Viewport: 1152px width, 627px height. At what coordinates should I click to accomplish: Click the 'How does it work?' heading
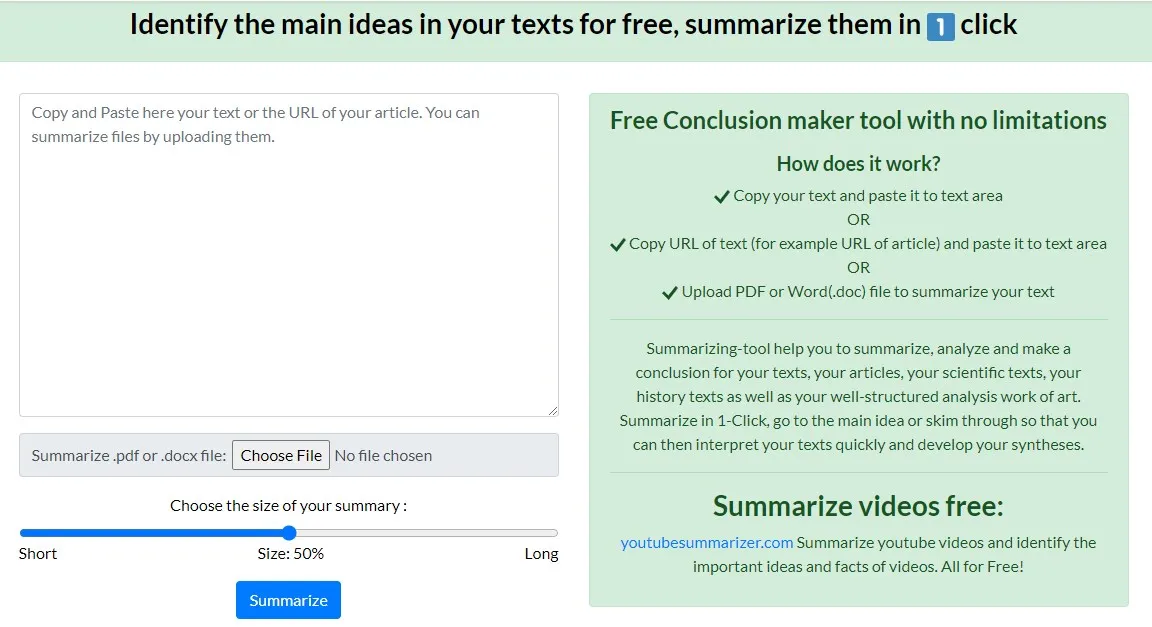[857, 163]
